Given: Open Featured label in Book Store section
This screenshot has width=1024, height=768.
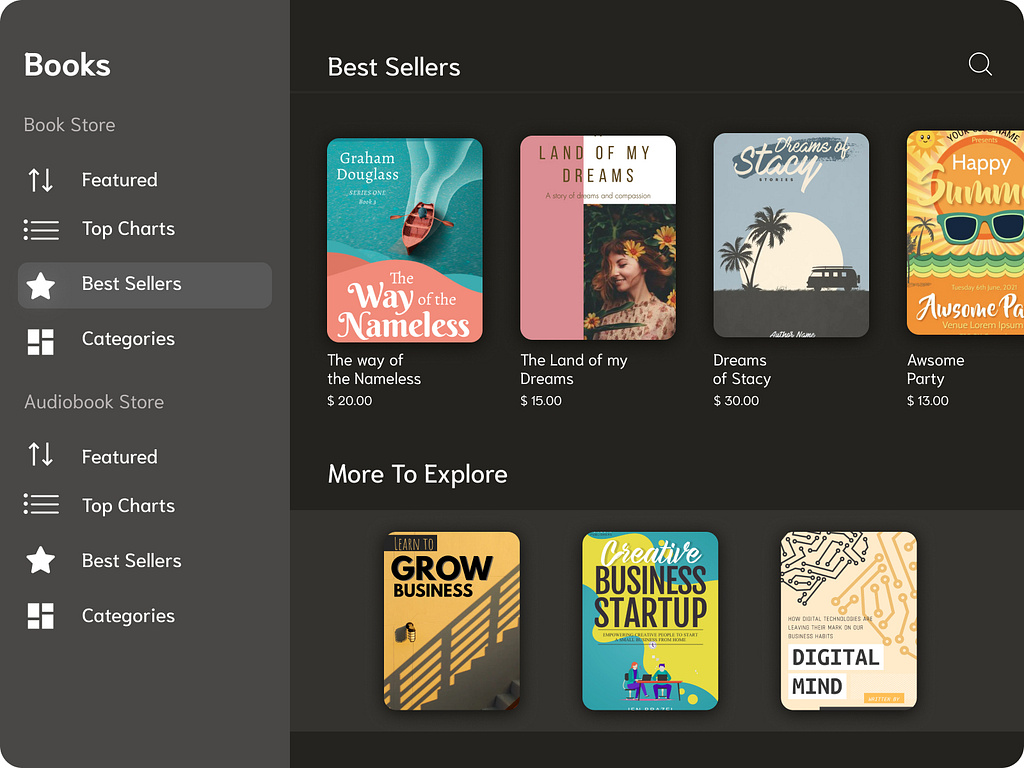Looking at the screenshot, I should coord(120,180).
